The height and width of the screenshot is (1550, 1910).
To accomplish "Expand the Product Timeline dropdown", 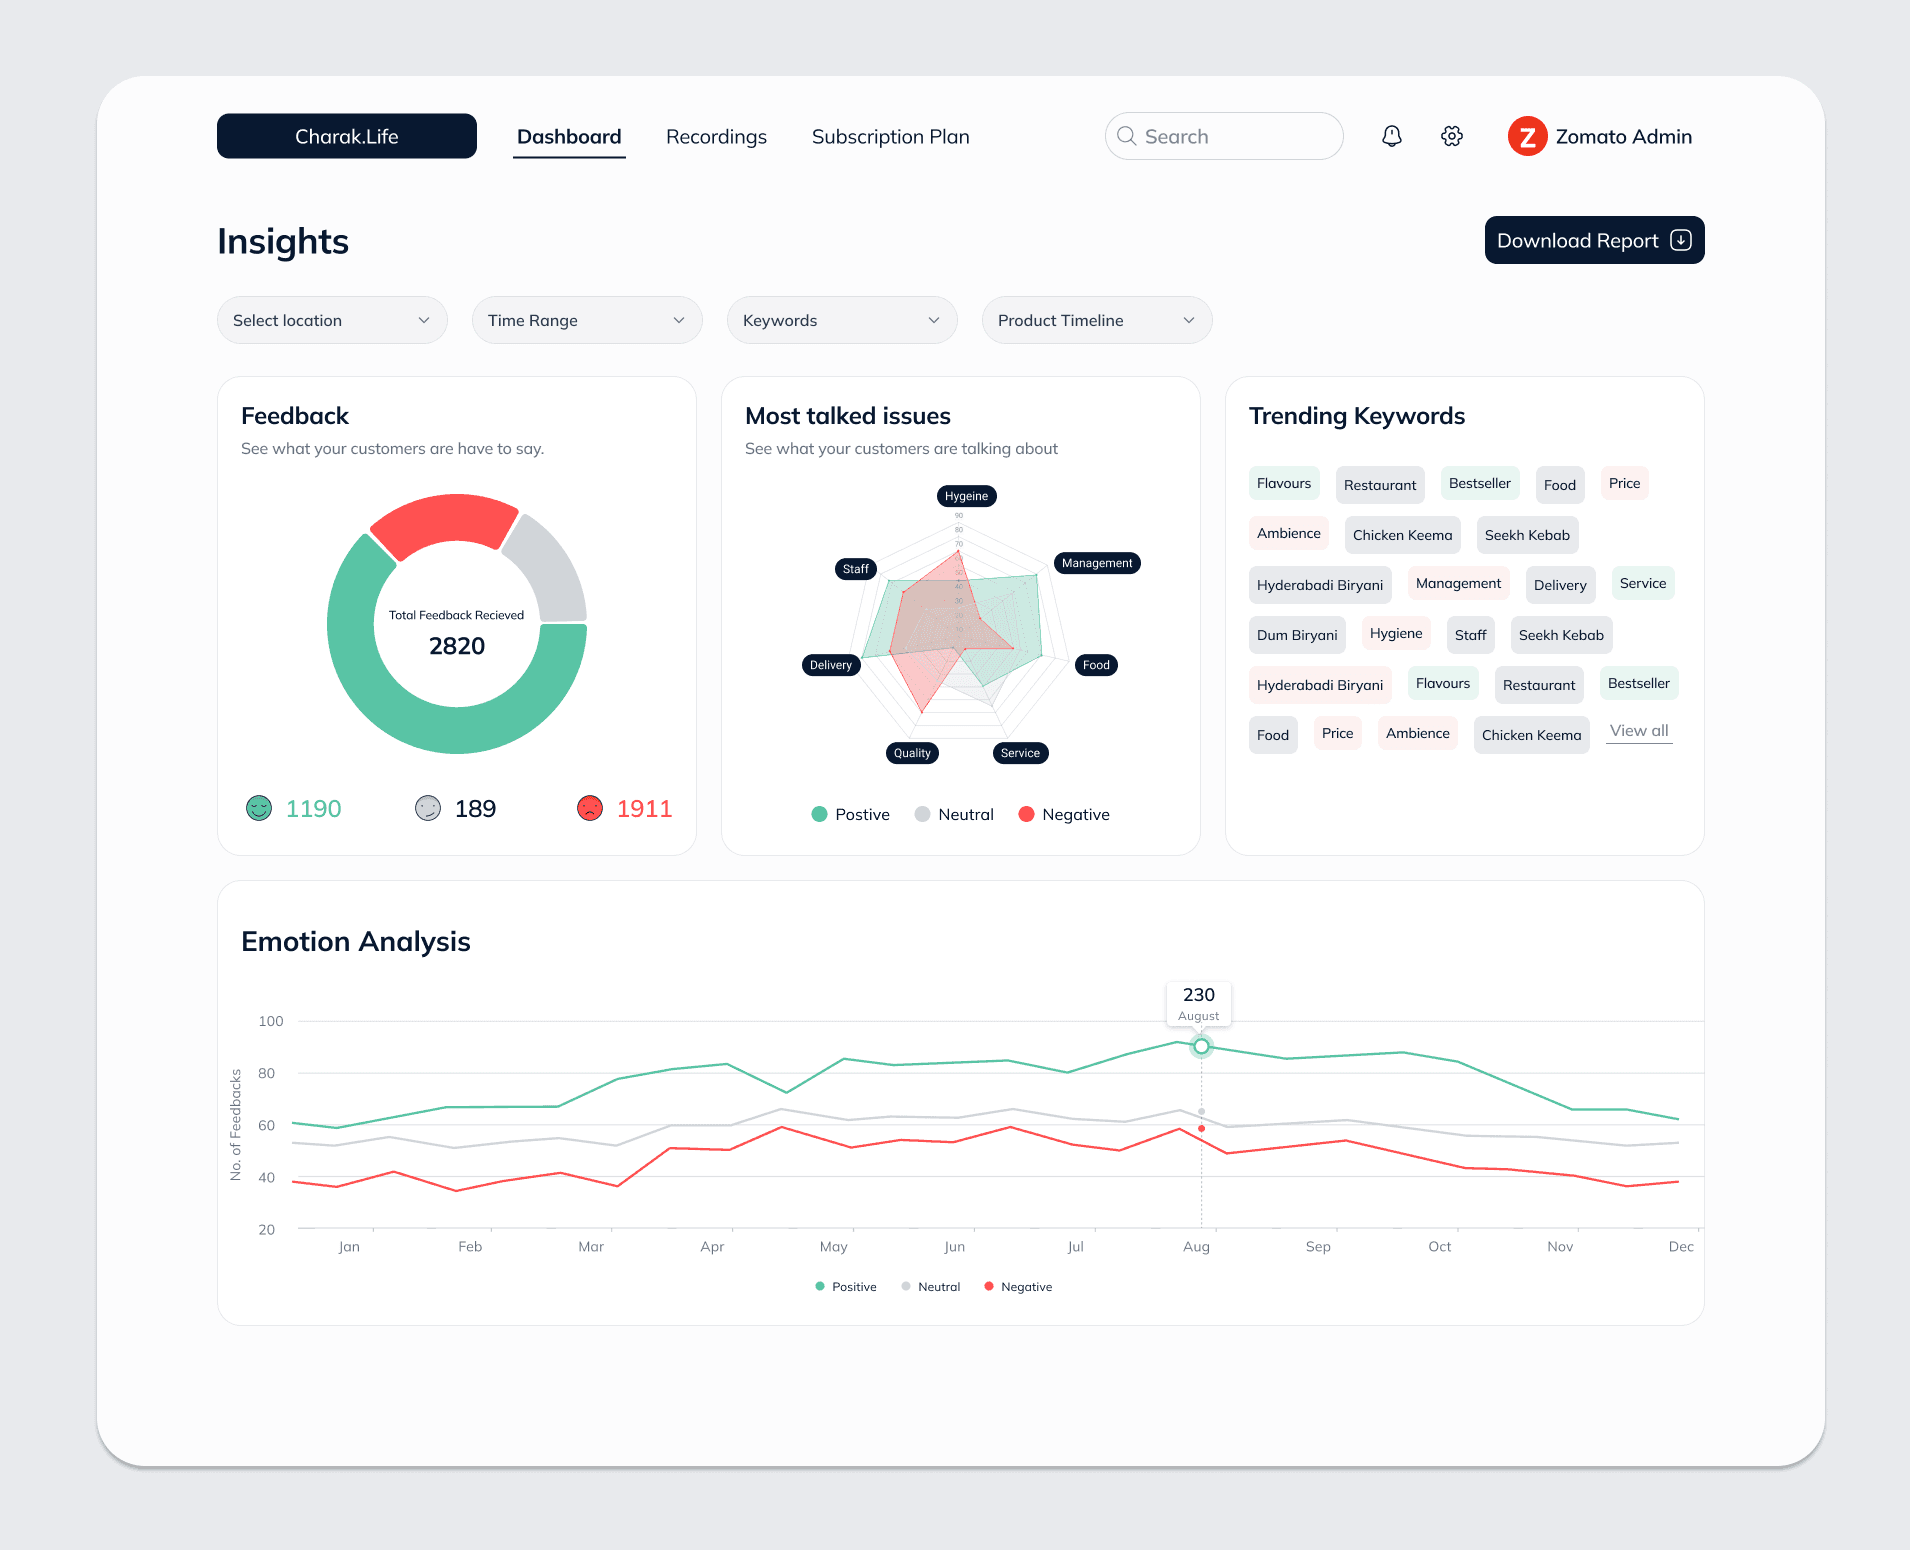I will [x=1097, y=320].
